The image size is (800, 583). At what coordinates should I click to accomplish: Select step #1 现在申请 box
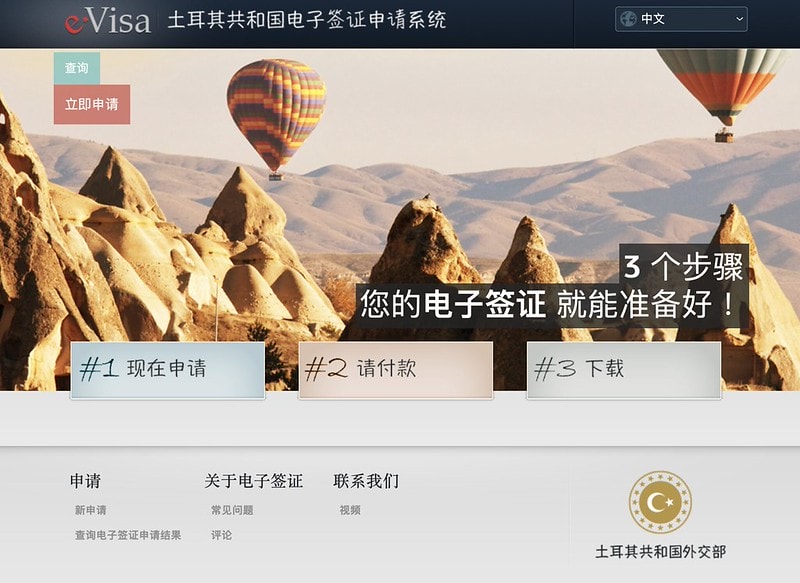(168, 370)
